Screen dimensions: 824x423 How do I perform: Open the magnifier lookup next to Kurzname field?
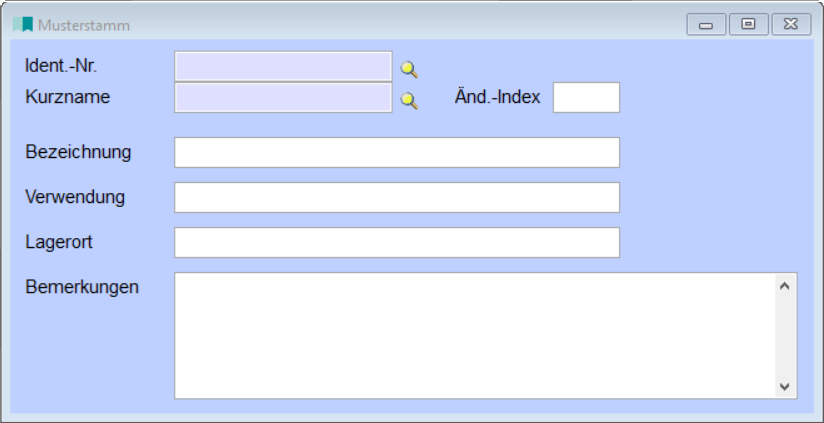coord(408,100)
